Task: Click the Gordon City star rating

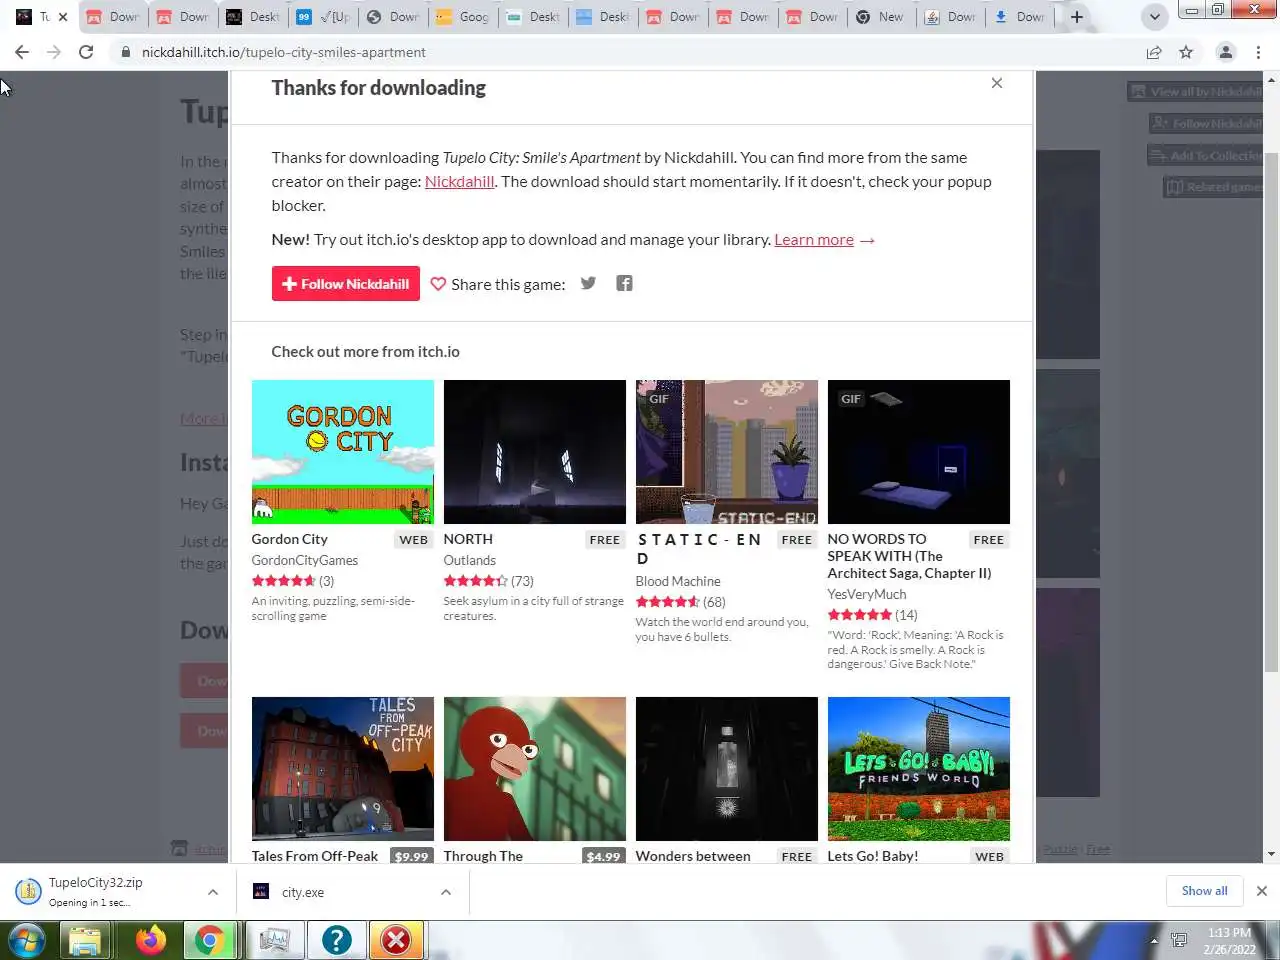Action: pyautogui.click(x=283, y=581)
